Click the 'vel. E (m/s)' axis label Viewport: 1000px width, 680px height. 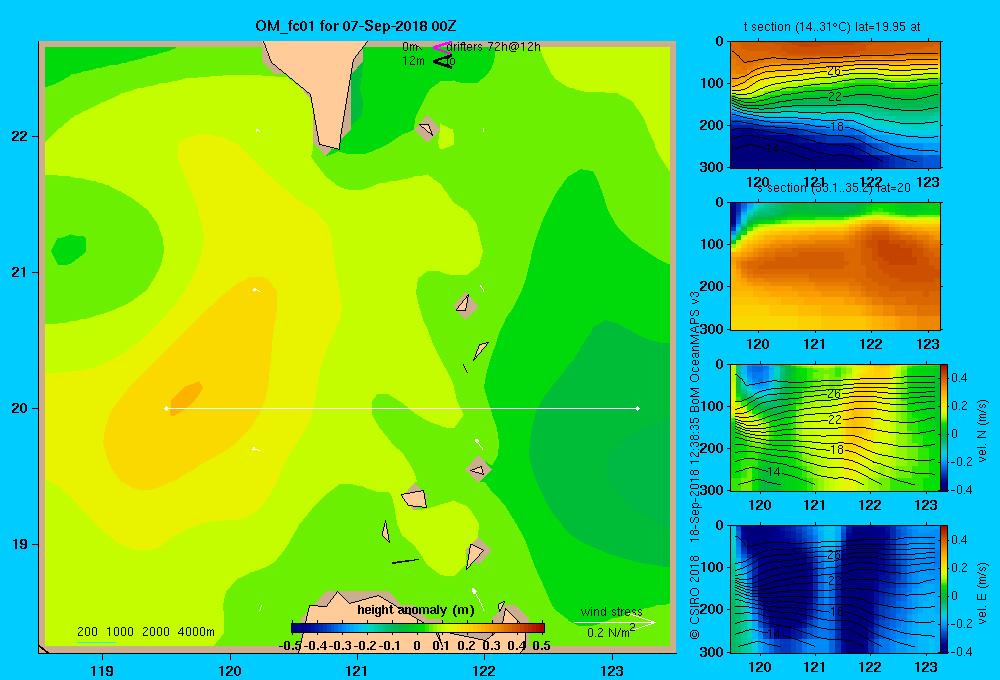click(982, 592)
